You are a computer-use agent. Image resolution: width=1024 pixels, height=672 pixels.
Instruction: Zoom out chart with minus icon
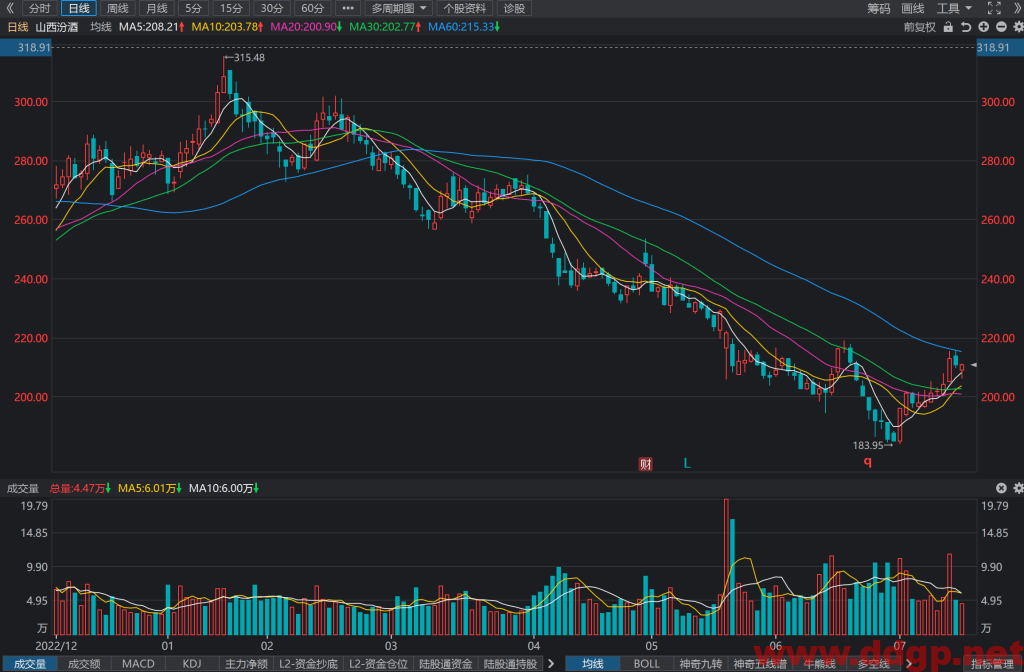(1000, 27)
